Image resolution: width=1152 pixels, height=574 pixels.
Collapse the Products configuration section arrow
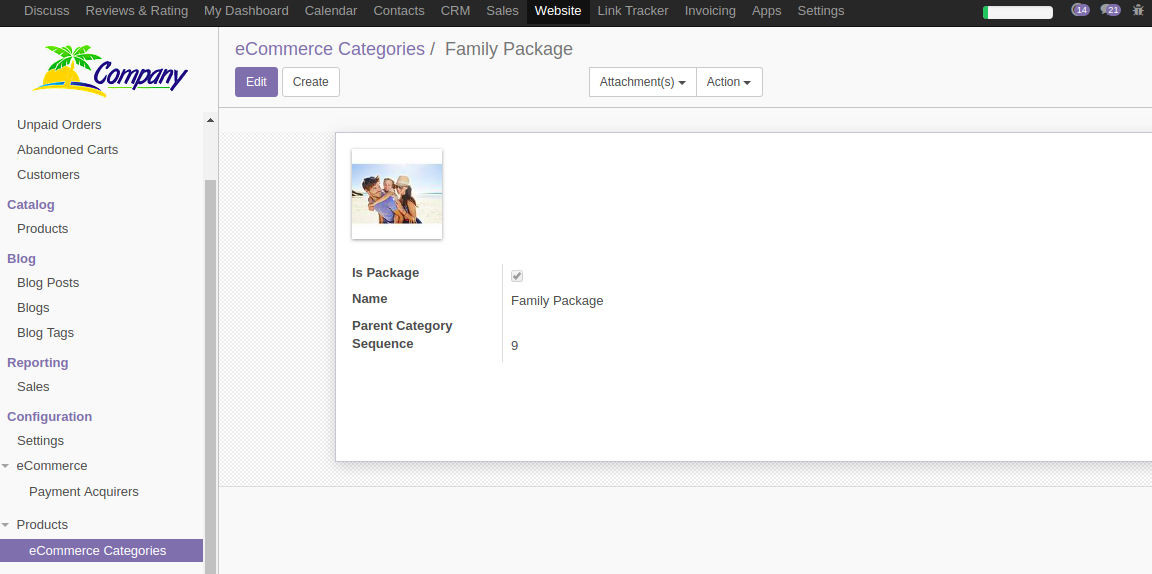pyautogui.click(x=6, y=525)
